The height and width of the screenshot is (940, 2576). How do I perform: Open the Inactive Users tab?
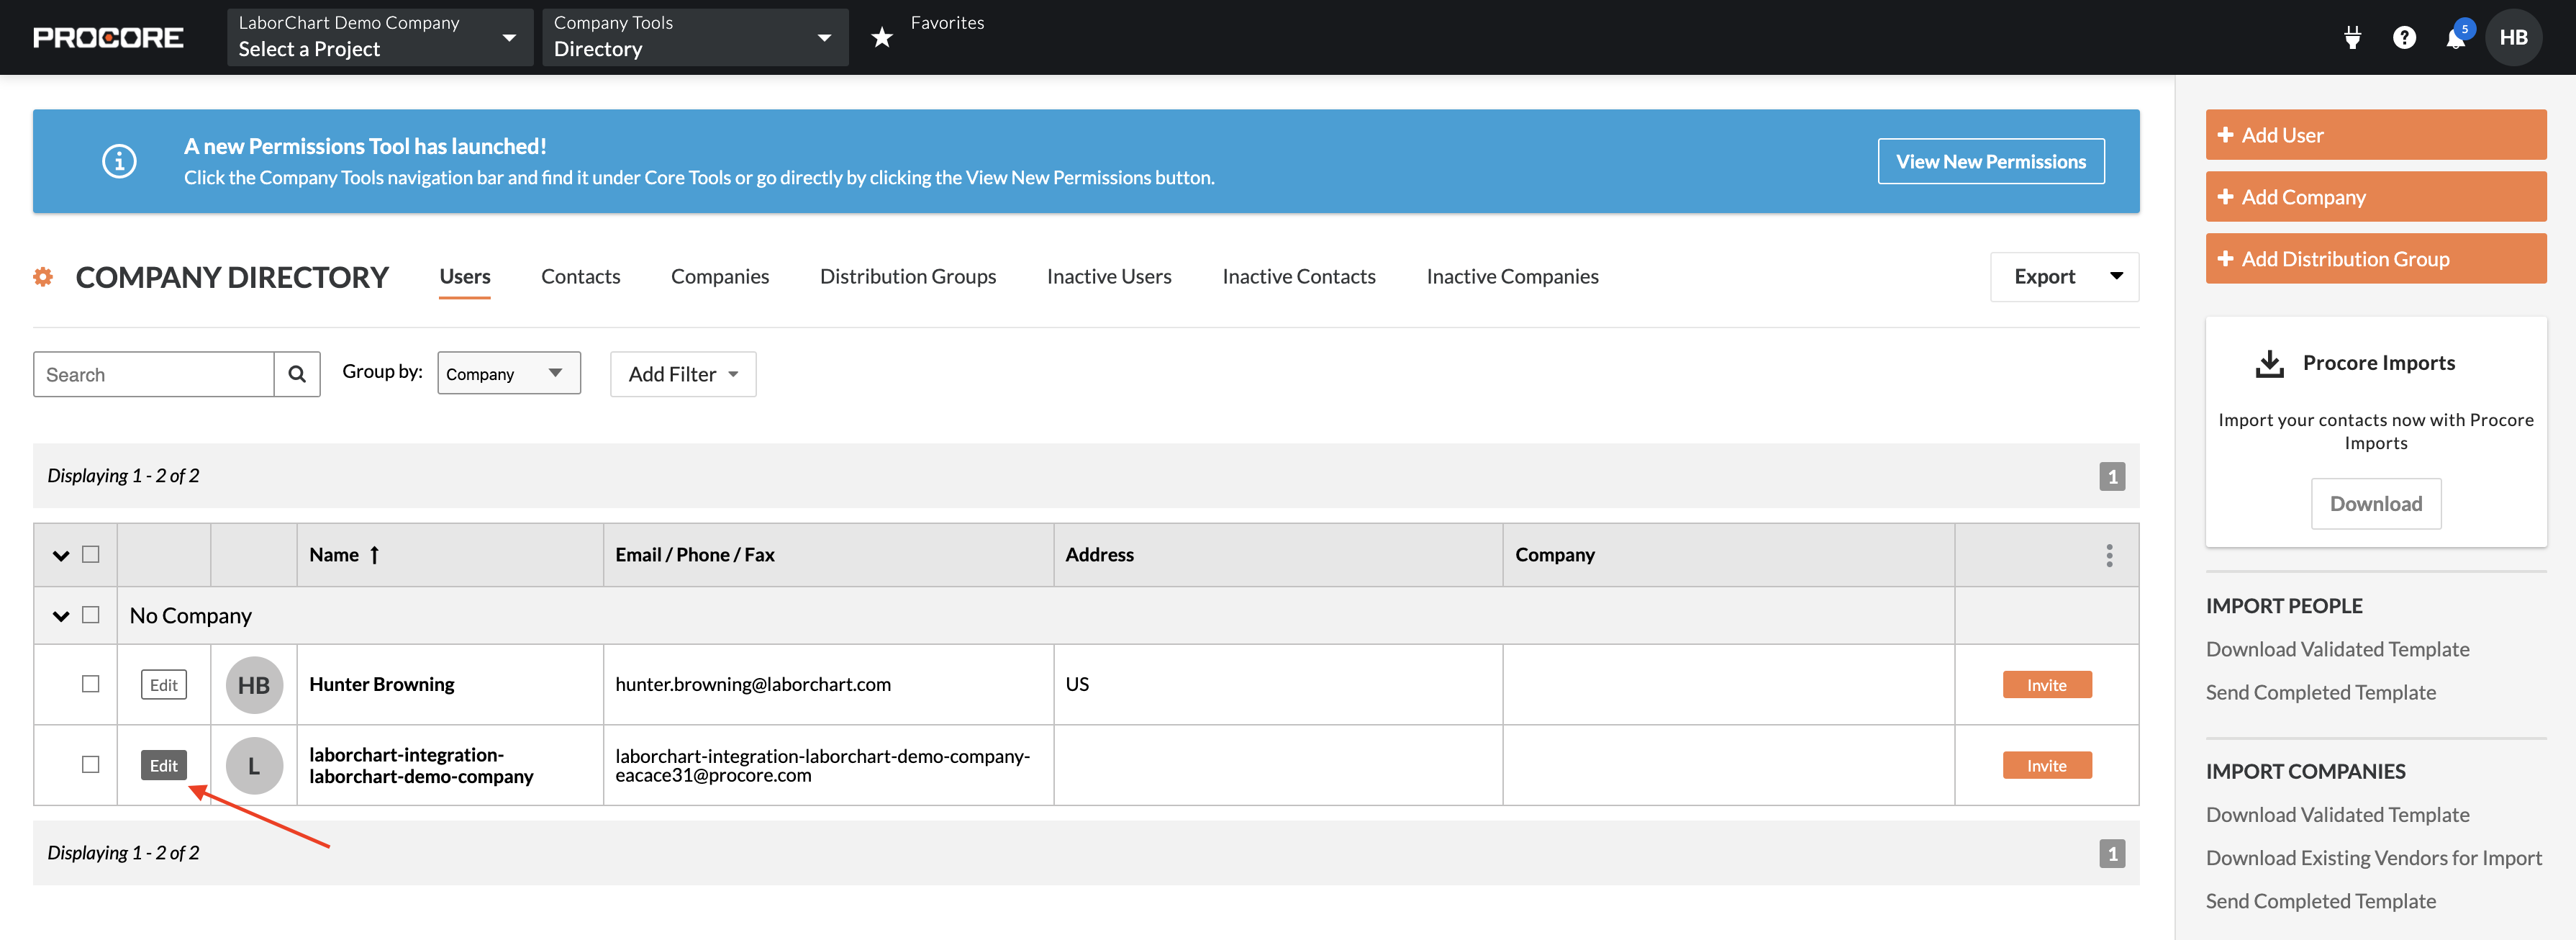[1108, 276]
